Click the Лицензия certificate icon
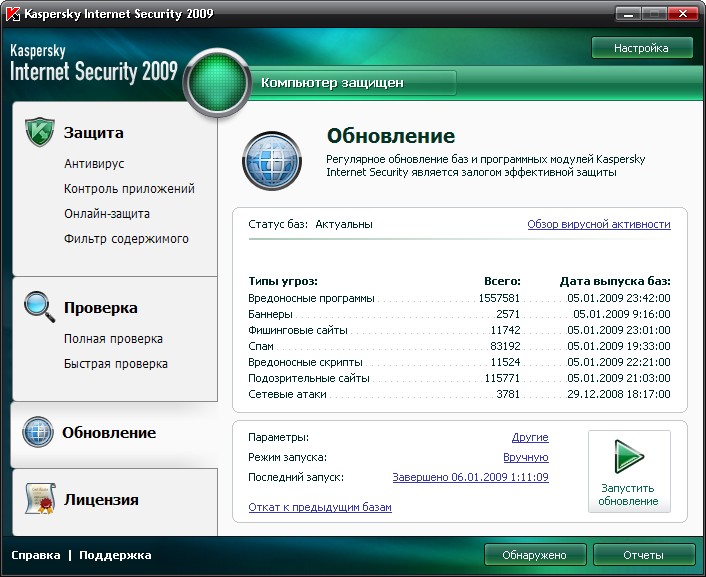 pos(39,499)
